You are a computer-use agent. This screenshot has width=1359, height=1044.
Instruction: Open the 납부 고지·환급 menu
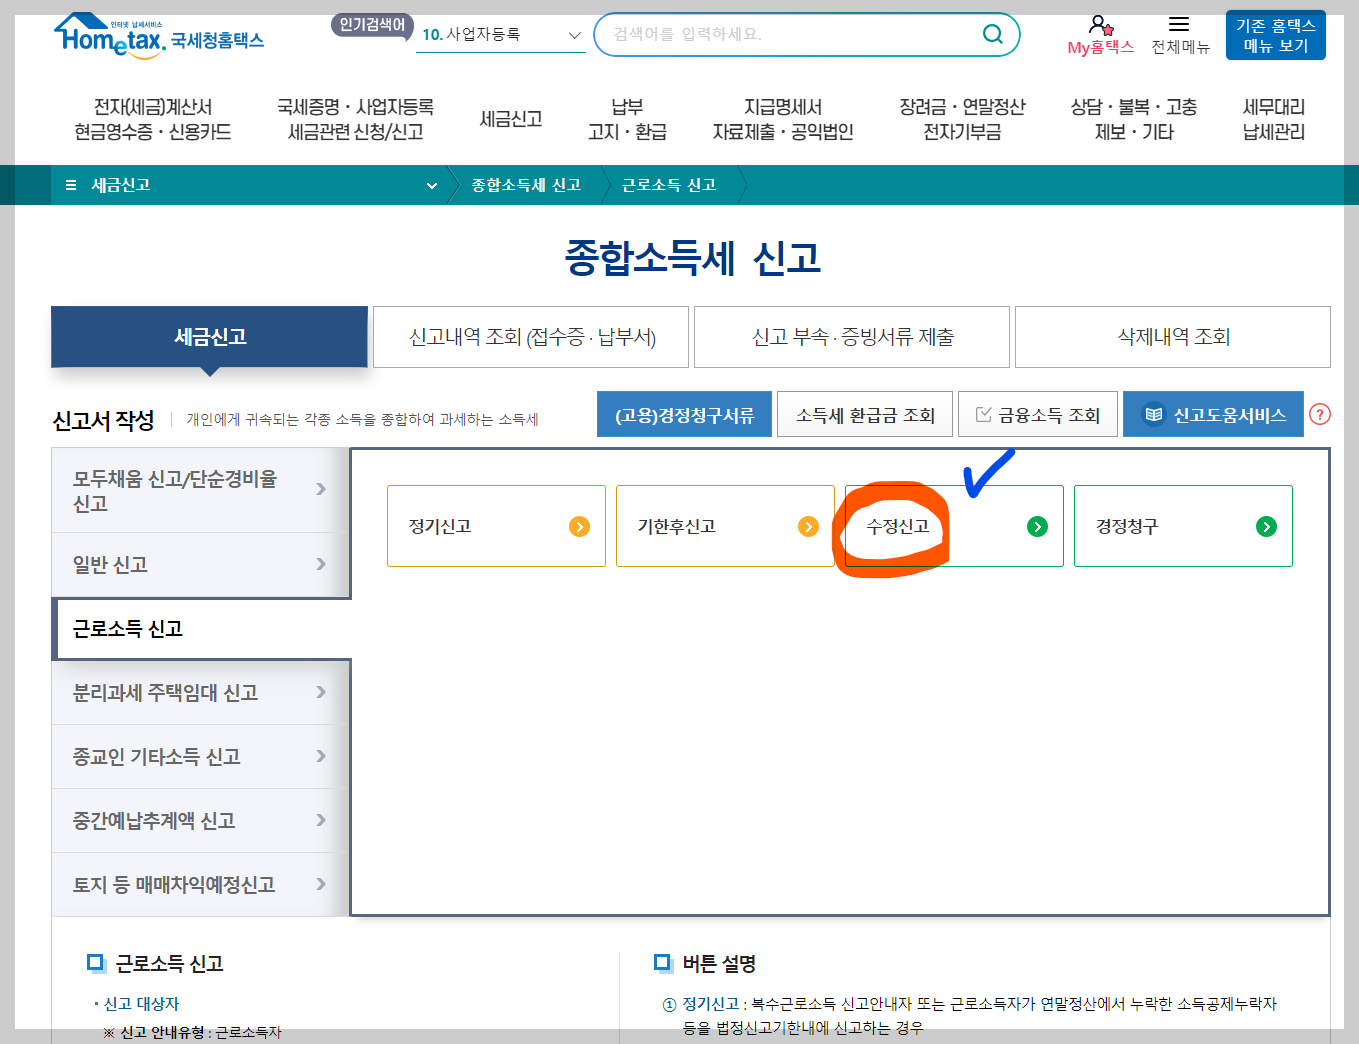(x=628, y=118)
